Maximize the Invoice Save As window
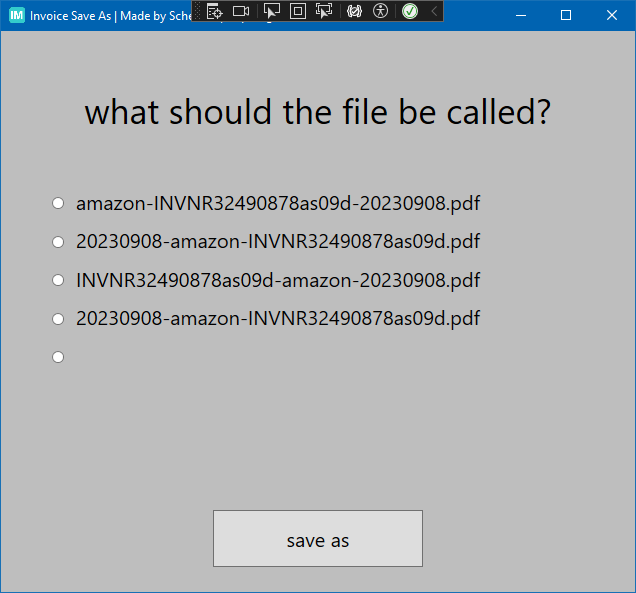636x593 pixels. (566, 15)
